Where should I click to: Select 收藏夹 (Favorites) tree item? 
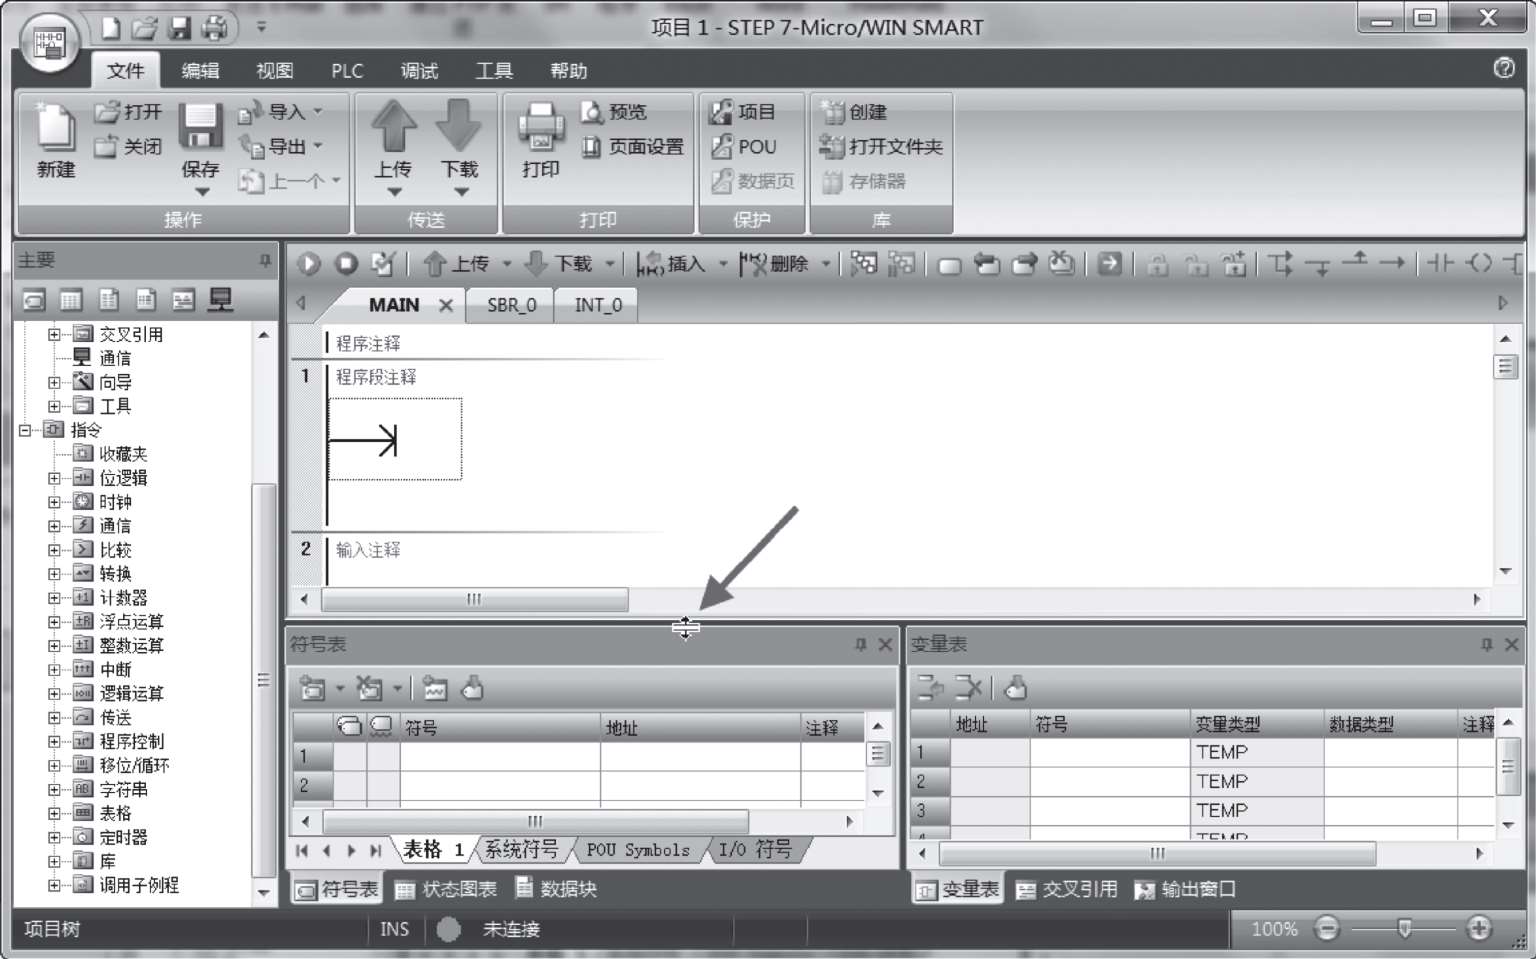(123, 454)
